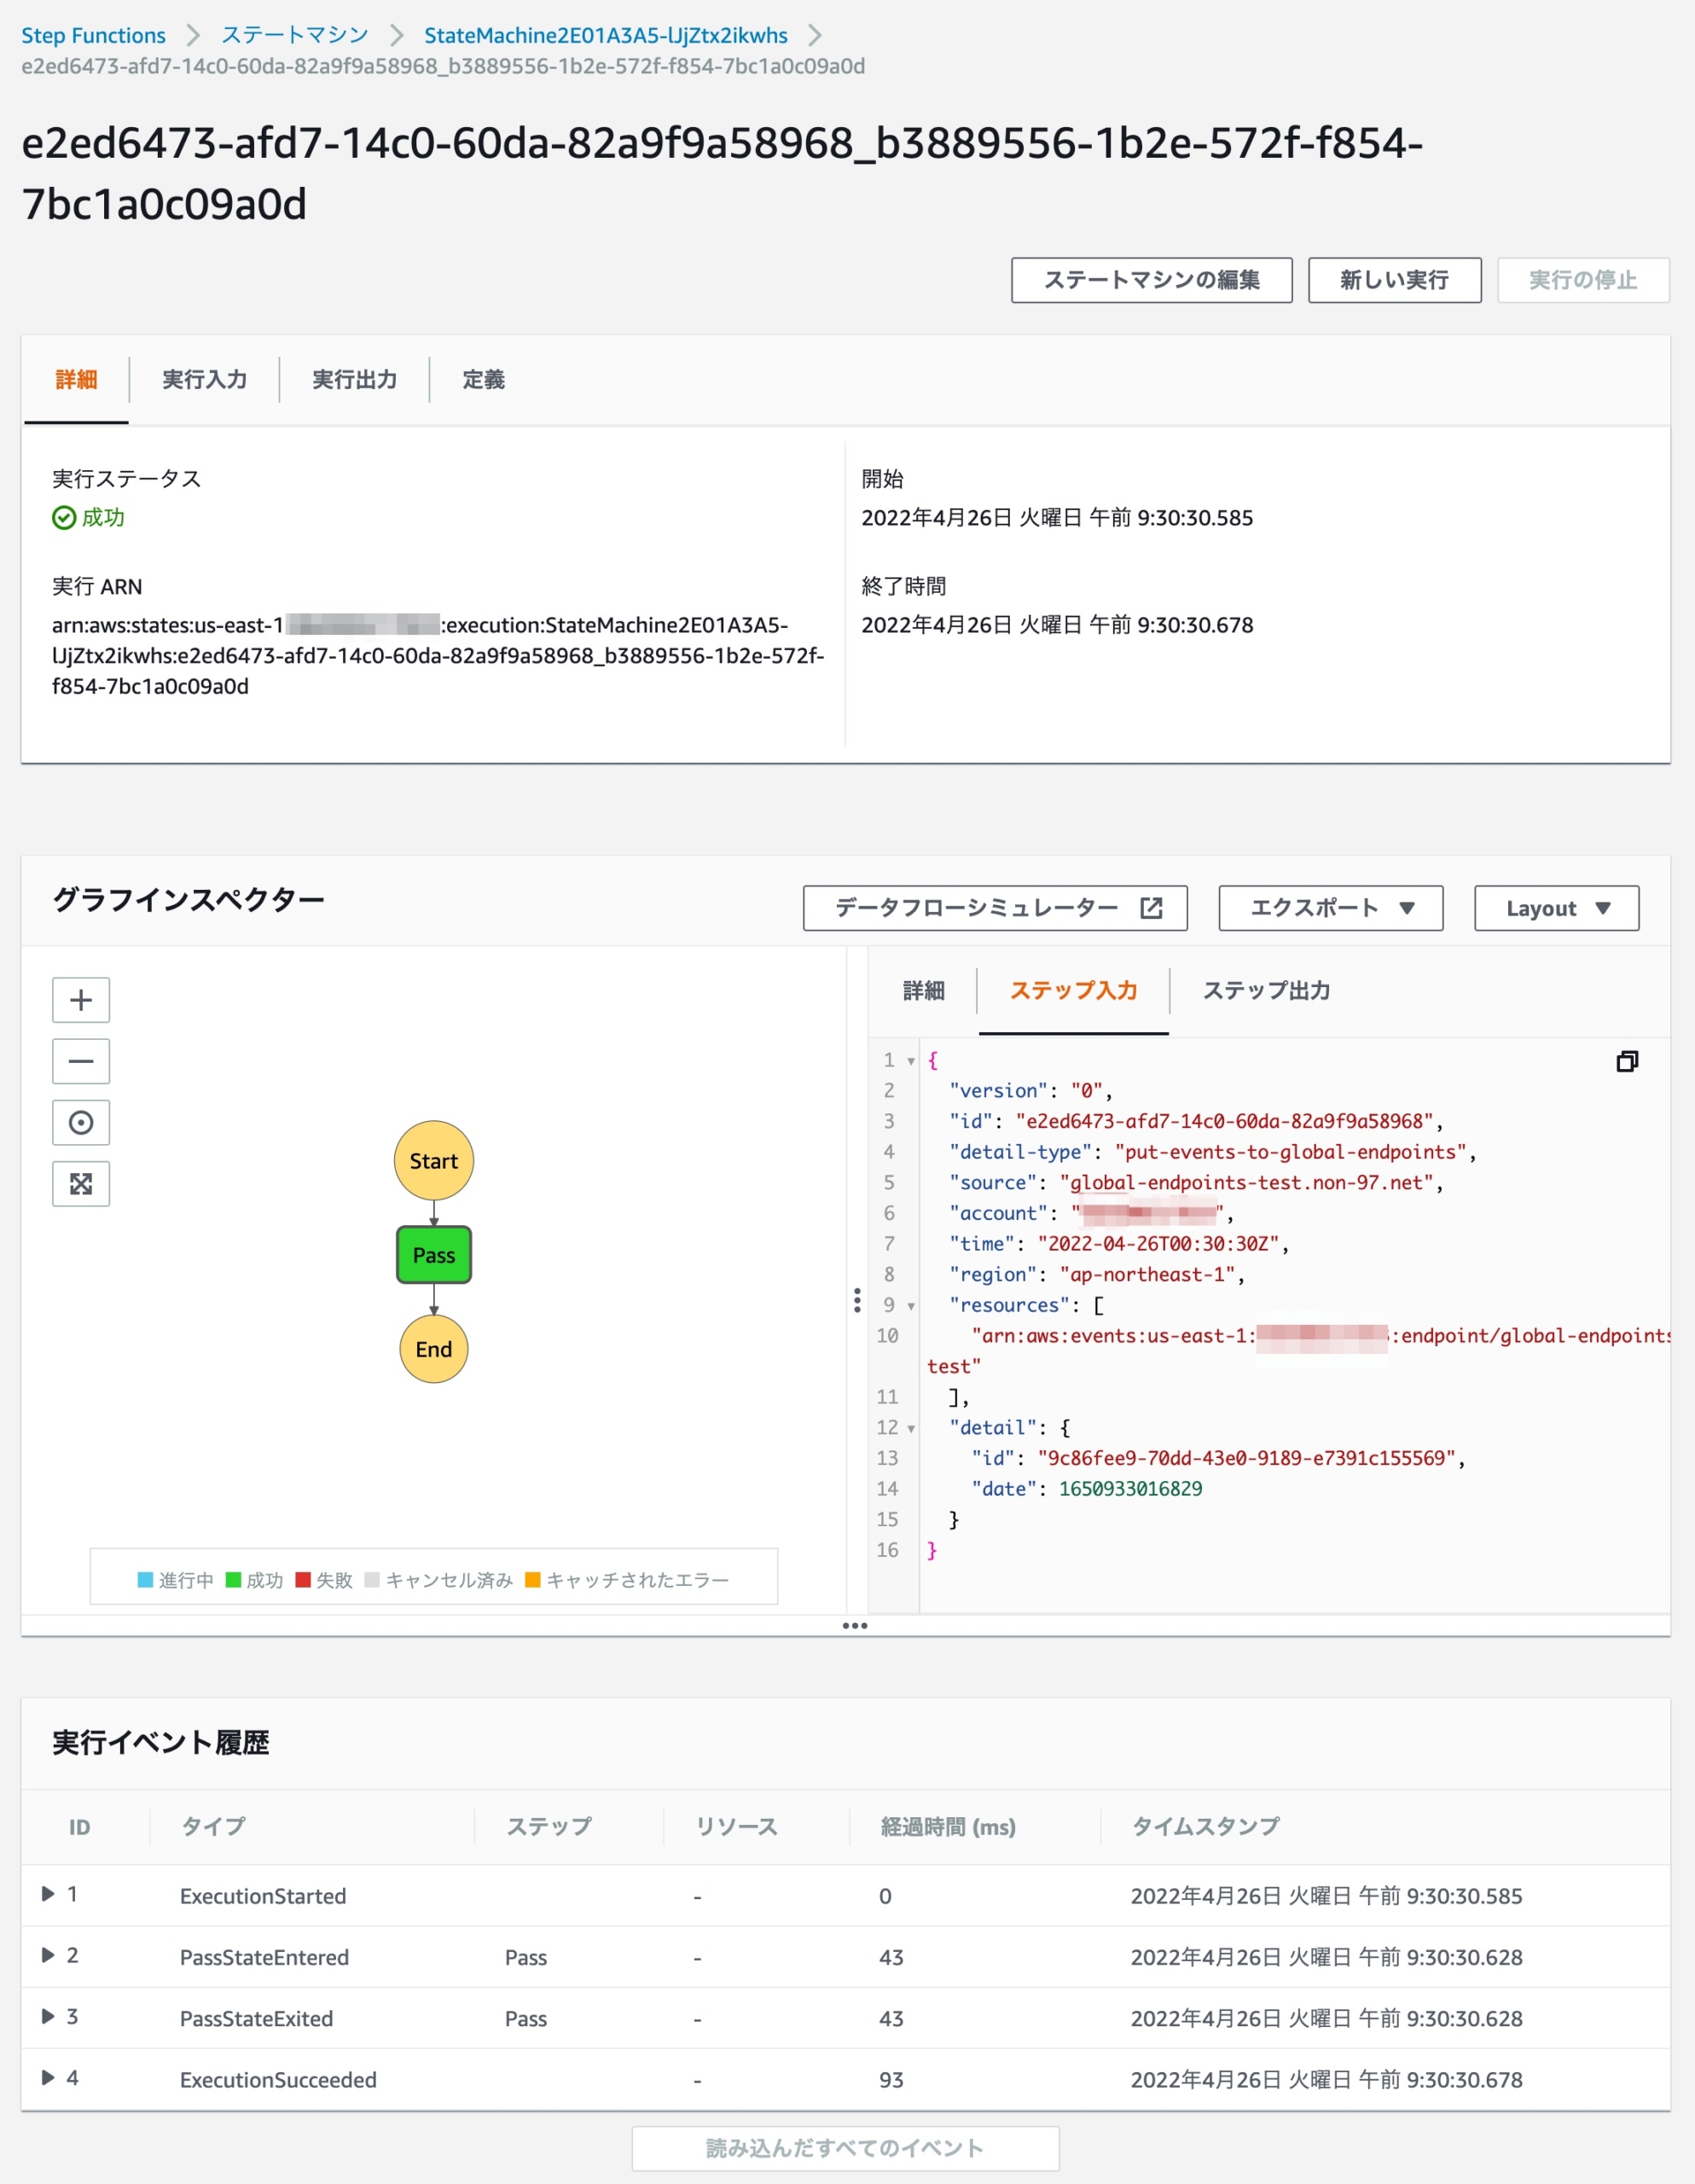This screenshot has height=2184, width=1695.
Task: Expand event row 4 ExecutionSucceeded
Action: pos(47,2077)
